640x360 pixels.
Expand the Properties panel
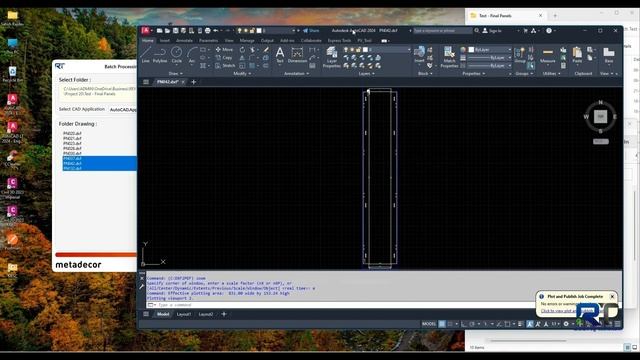(473, 73)
